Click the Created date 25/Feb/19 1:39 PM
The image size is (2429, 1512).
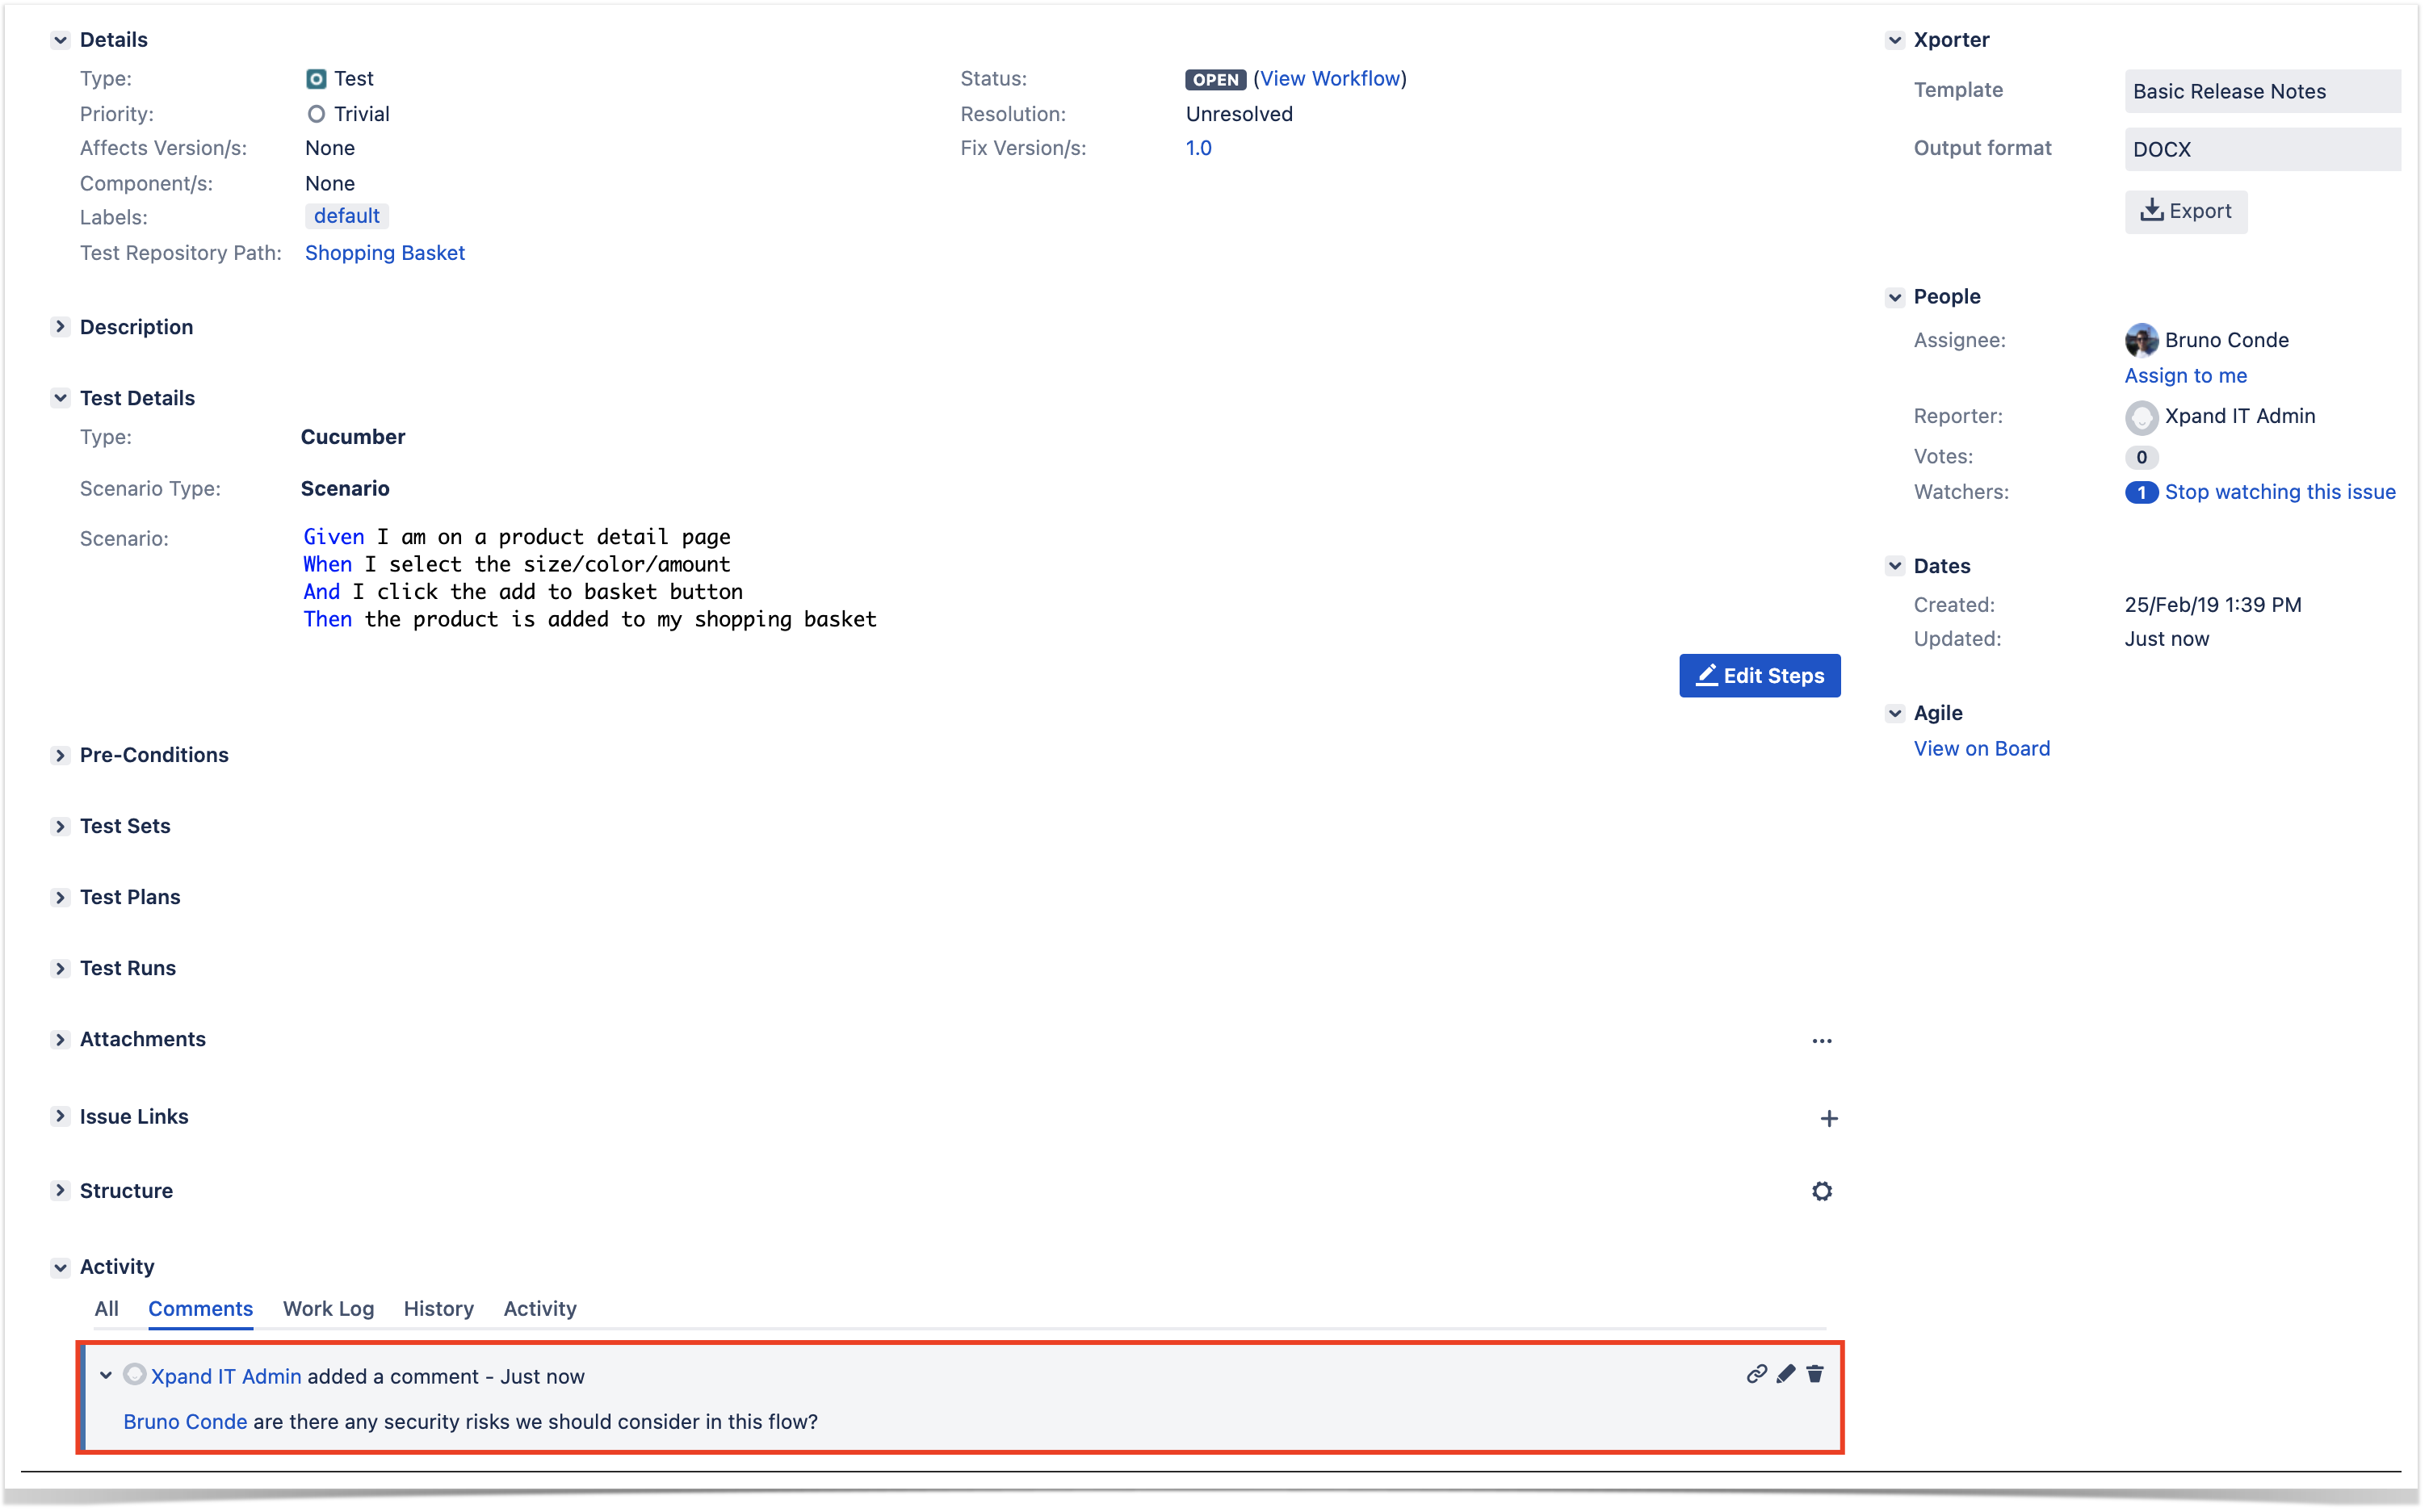(2212, 605)
